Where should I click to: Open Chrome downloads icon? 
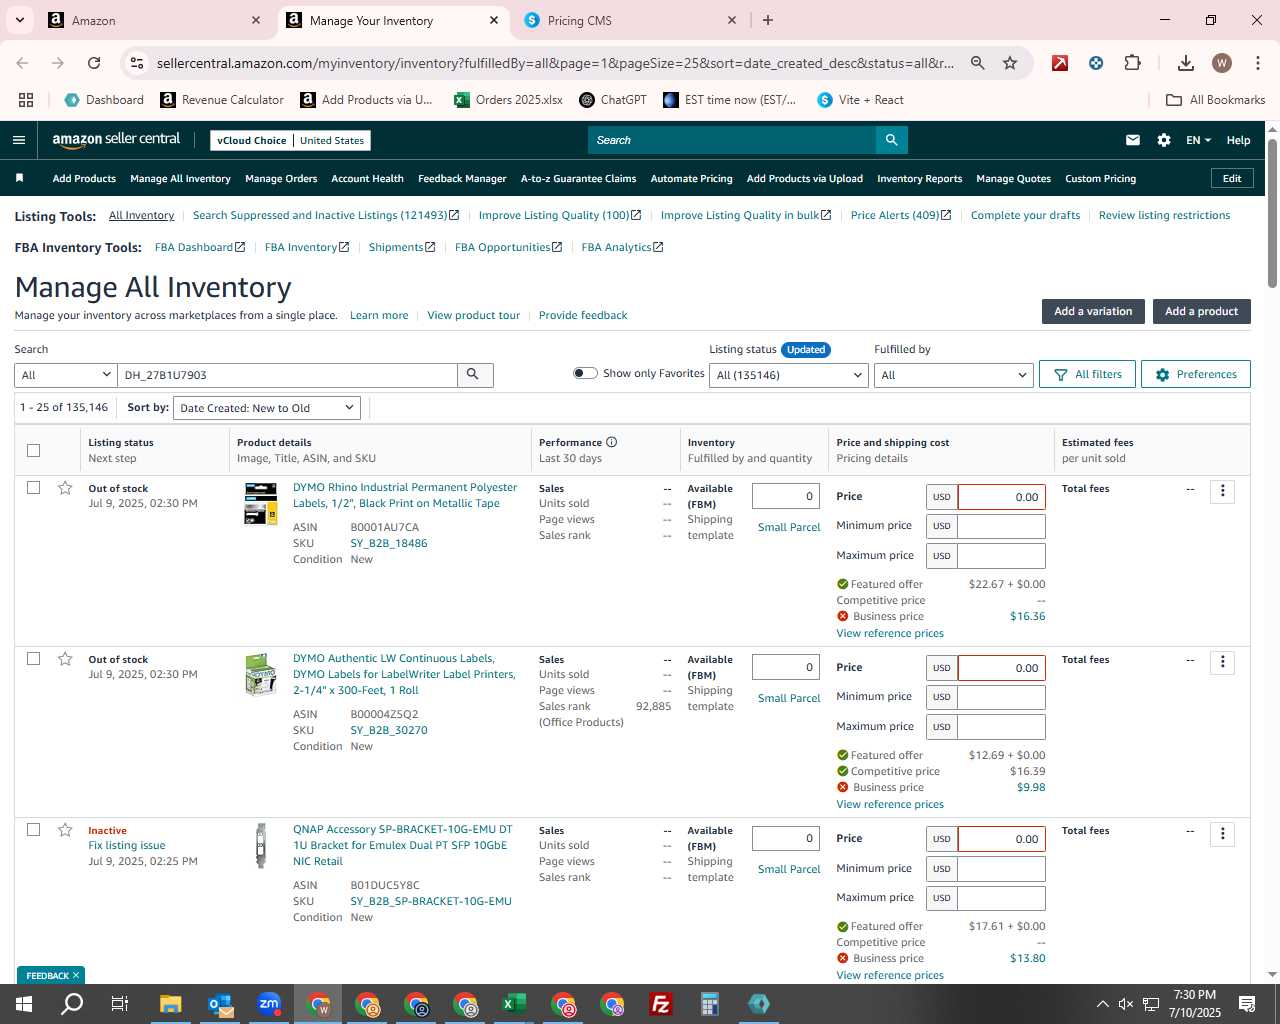pos(1186,63)
